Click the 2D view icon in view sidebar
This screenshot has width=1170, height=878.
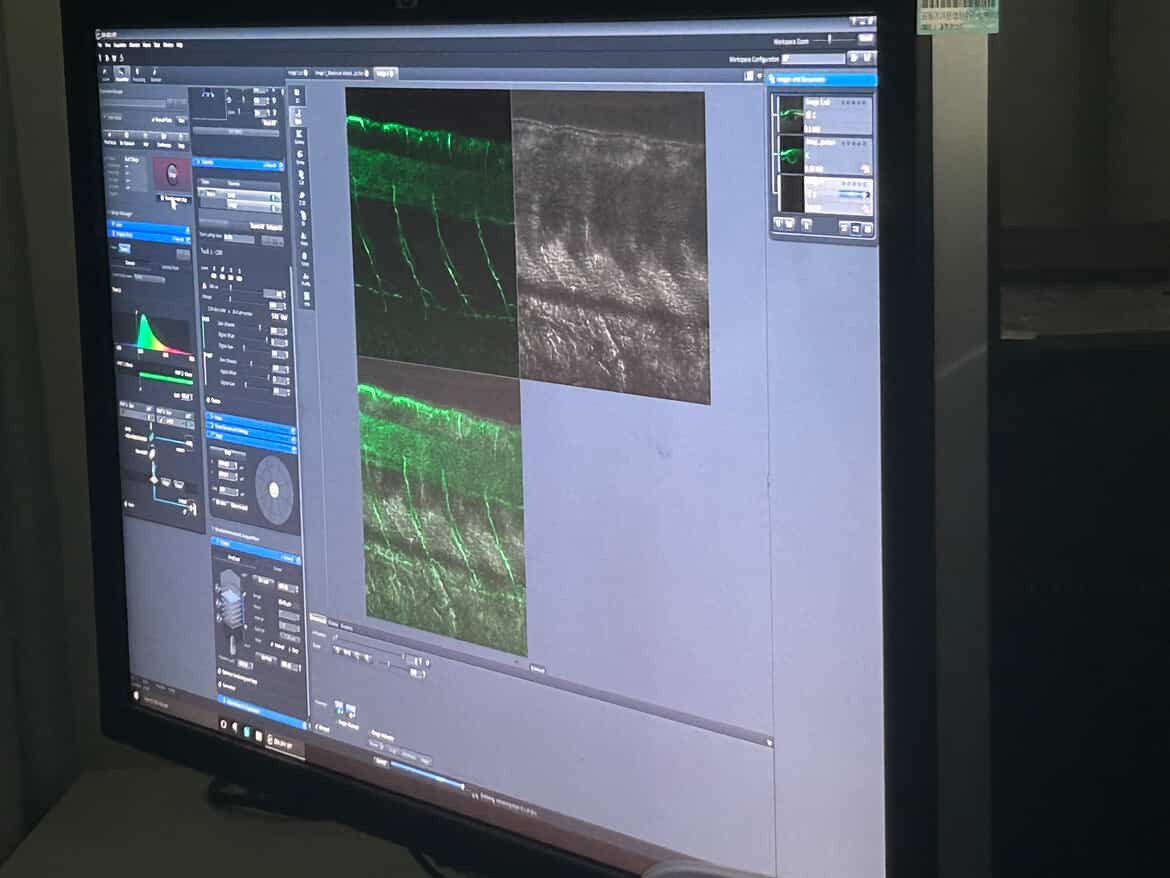click(297, 97)
